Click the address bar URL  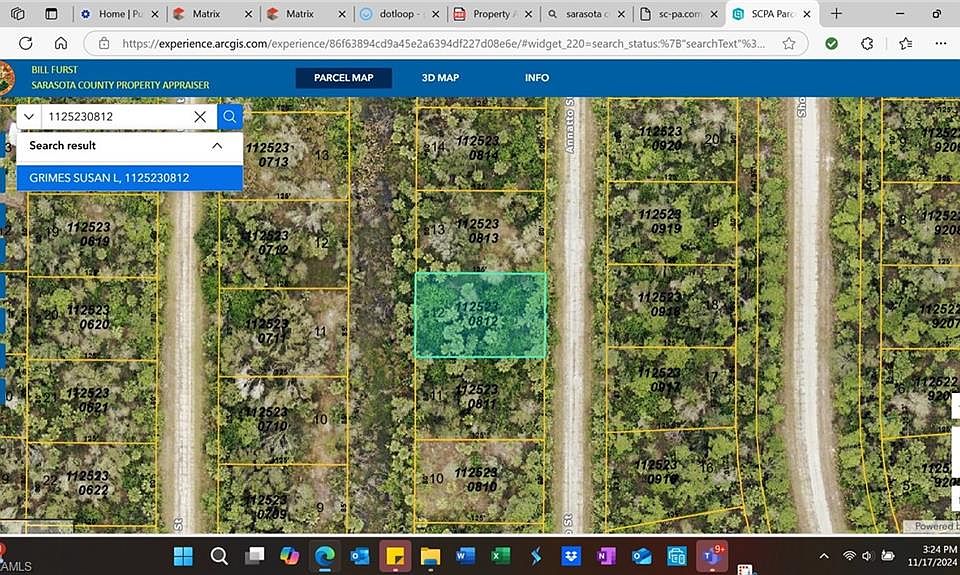tap(443, 43)
